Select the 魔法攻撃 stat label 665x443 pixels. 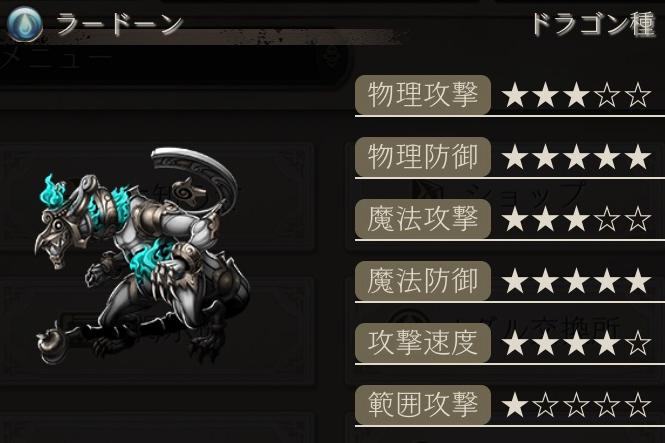tap(423, 219)
